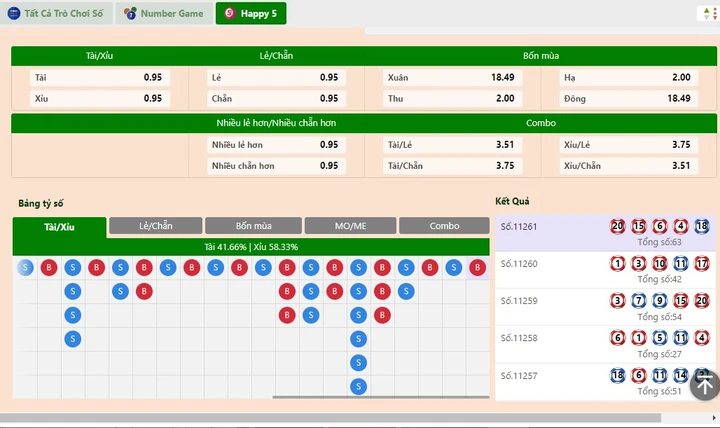Bet on Tài at 0.95 odds
Screen dimensions: 720x428
click(x=99, y=77)
